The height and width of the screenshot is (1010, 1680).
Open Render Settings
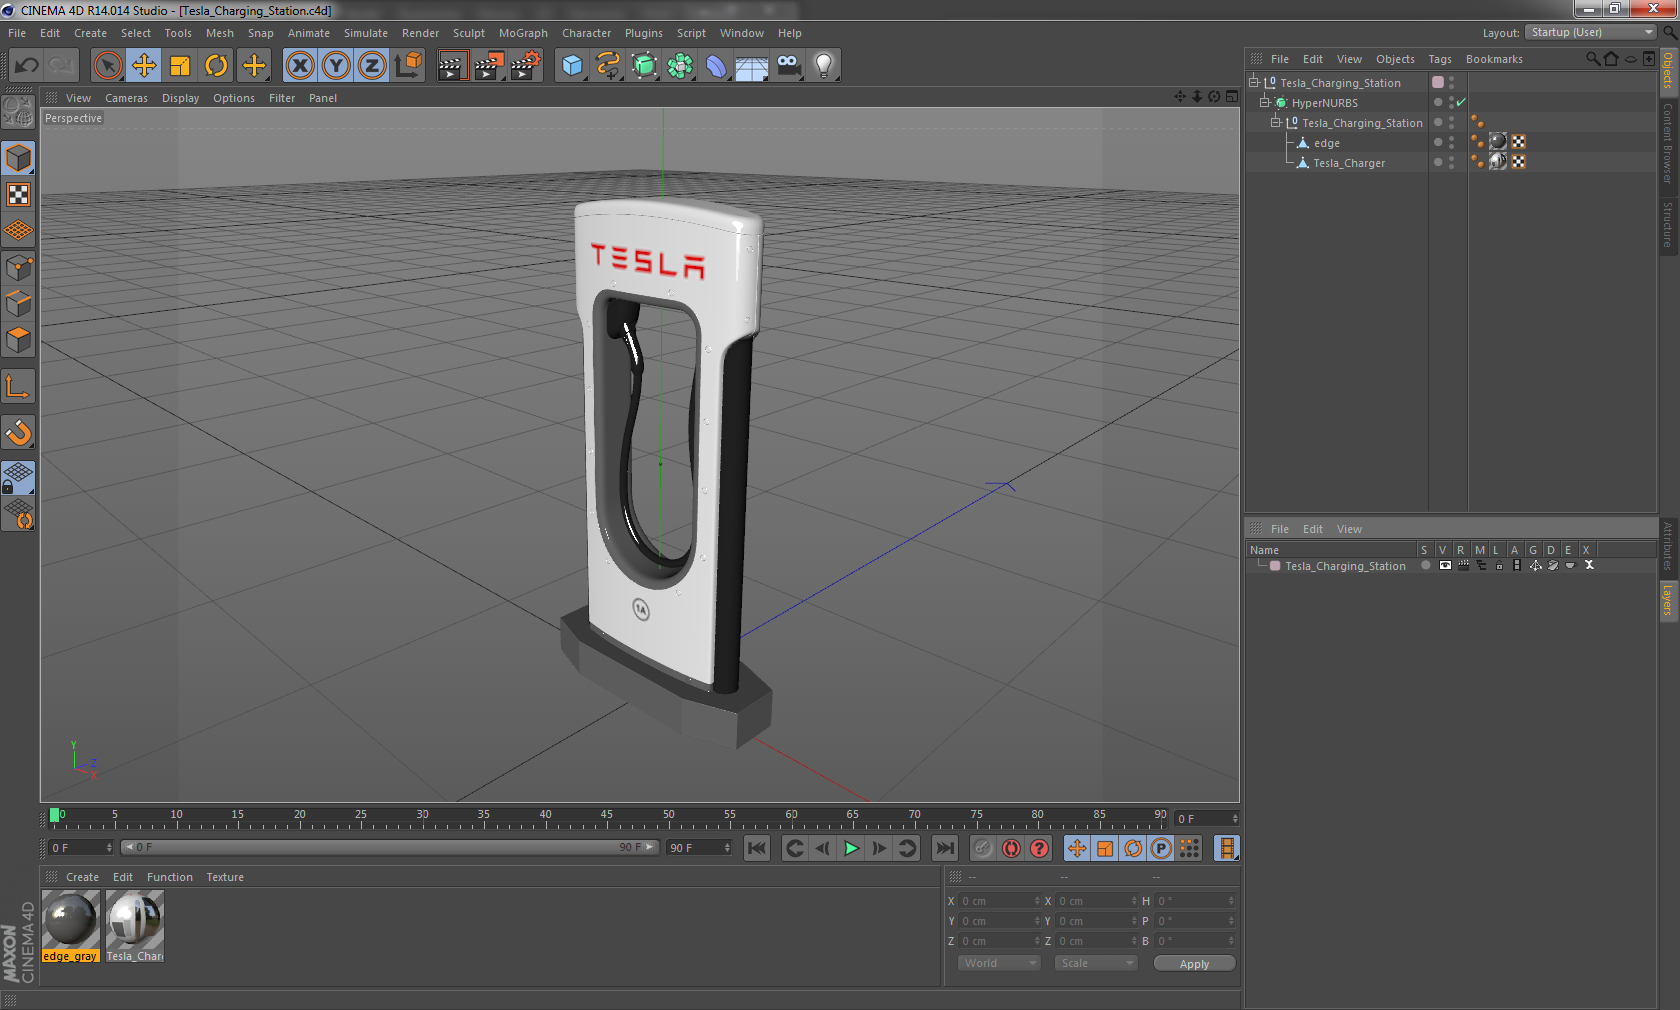point(525,66)
